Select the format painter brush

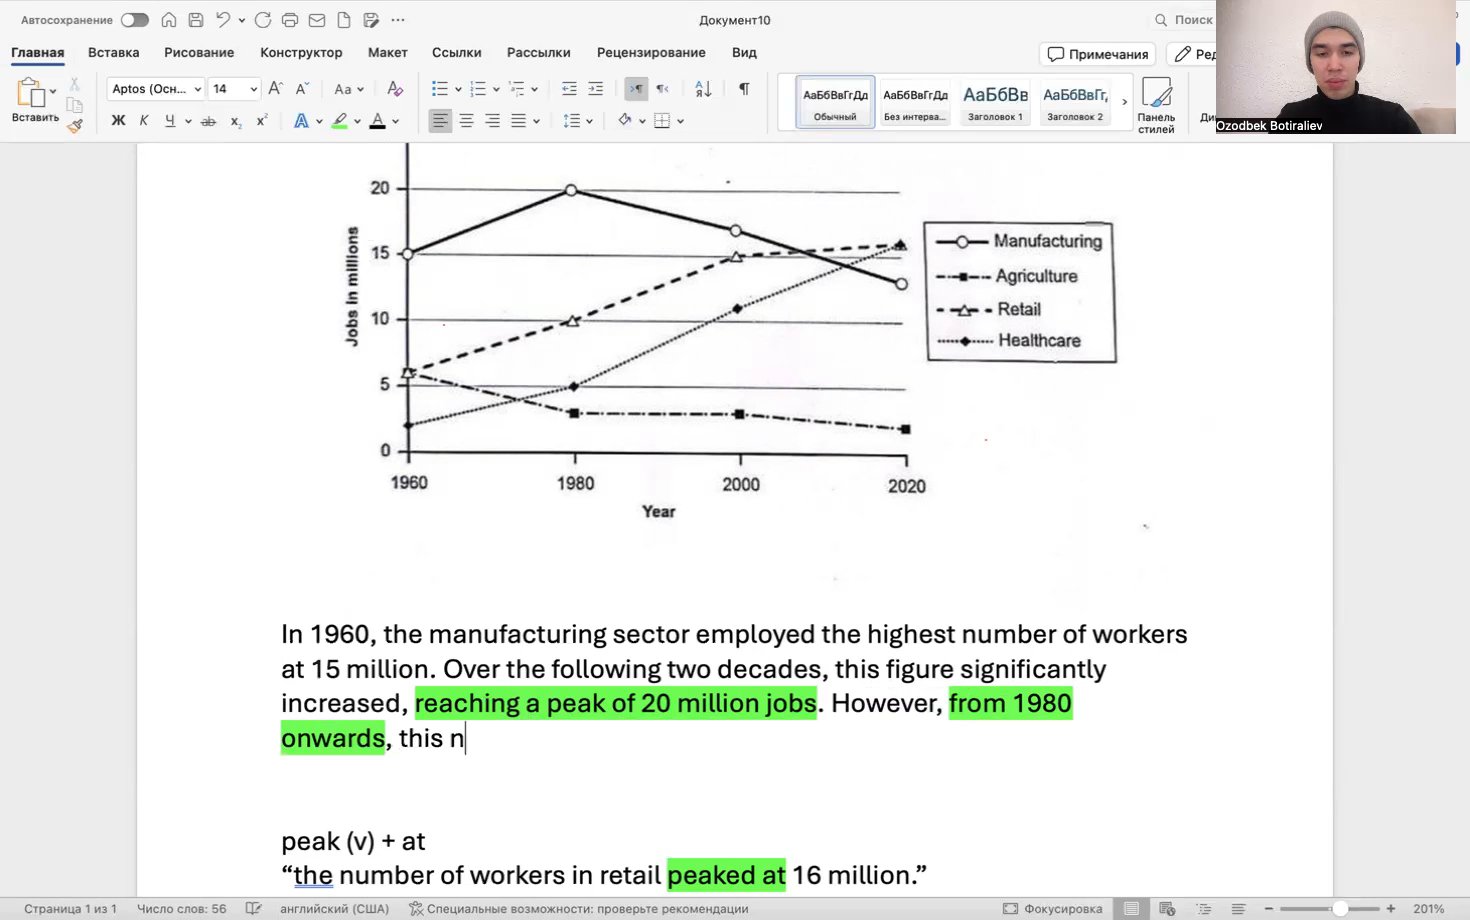[x=76, y=125]
